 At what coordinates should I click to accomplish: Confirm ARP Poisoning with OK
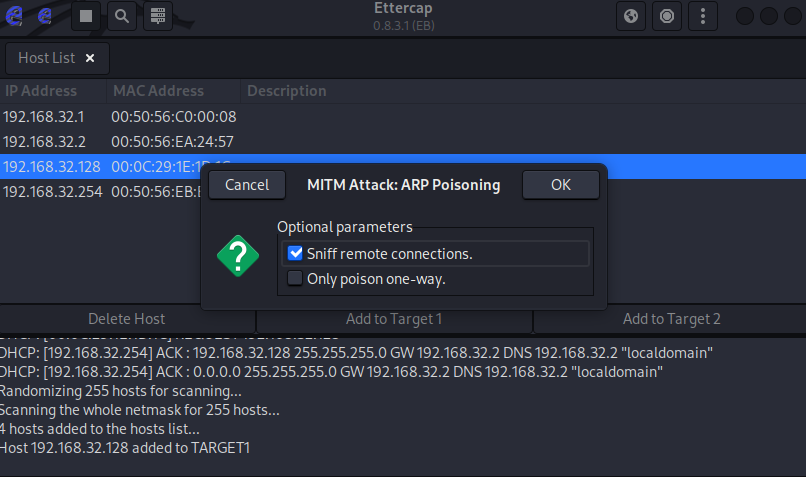[560, 185]
